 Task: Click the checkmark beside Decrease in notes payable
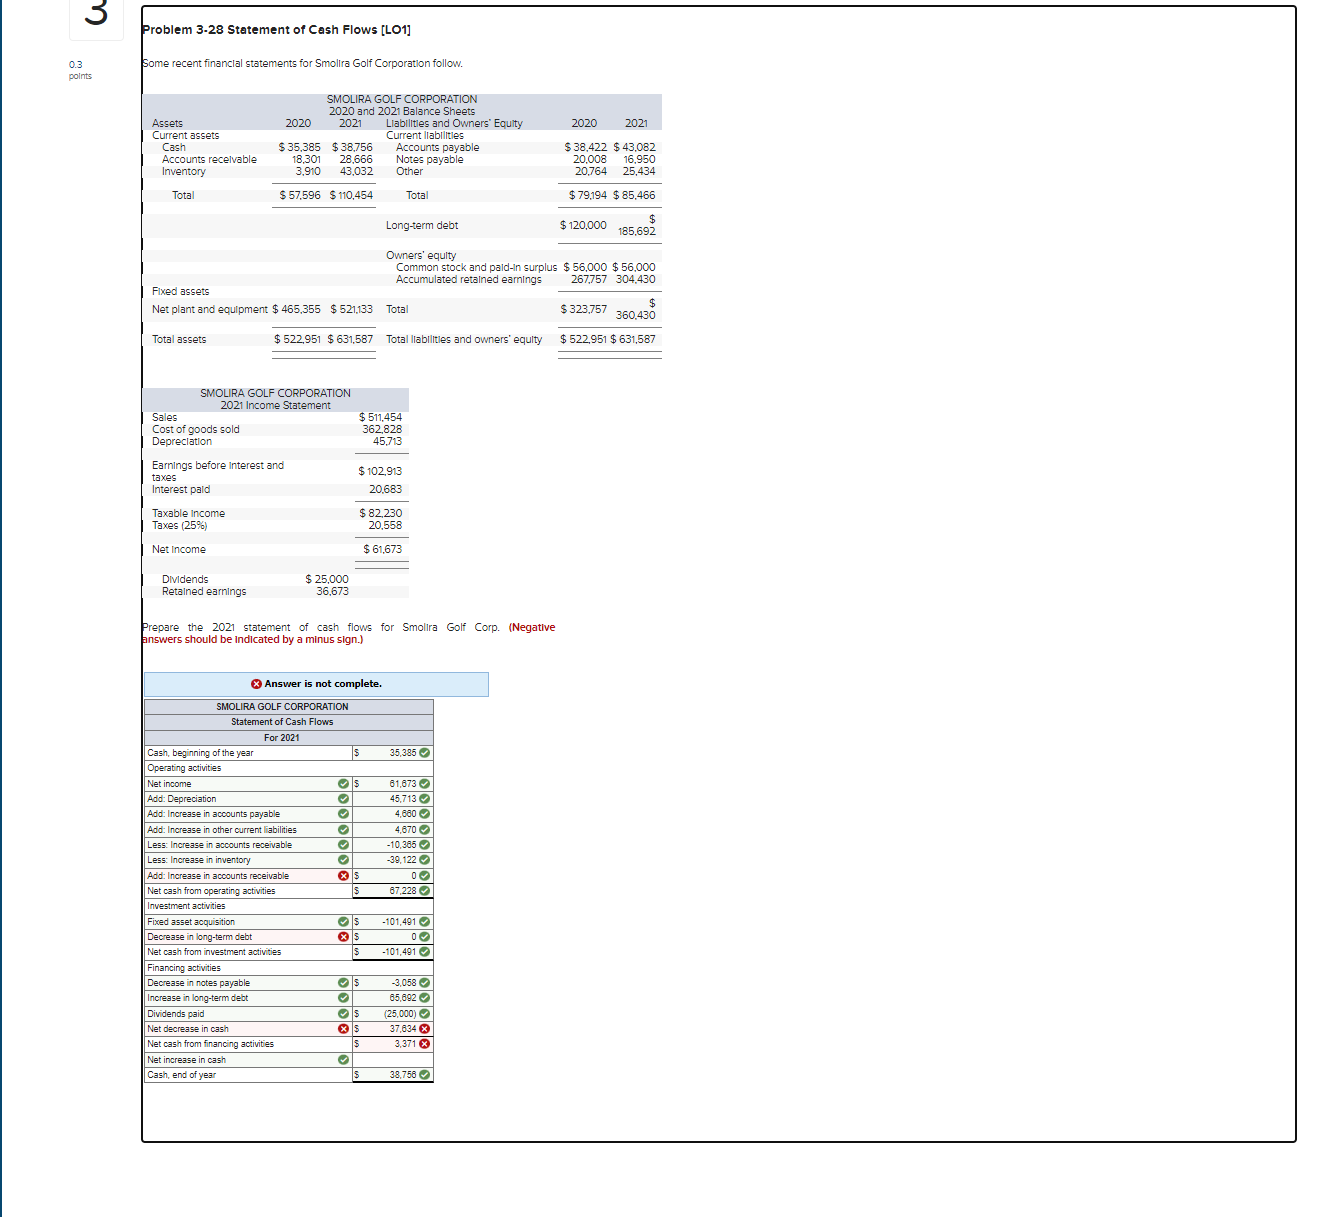pos(341,983)
